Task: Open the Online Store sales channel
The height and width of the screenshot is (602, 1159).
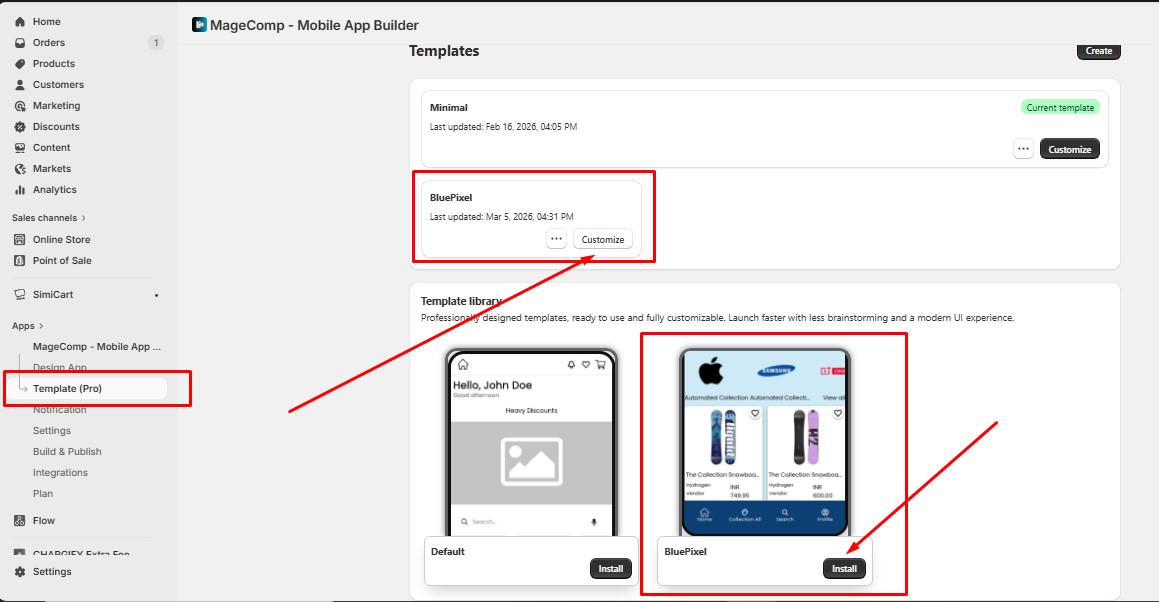Action: (x=61, y=240)
